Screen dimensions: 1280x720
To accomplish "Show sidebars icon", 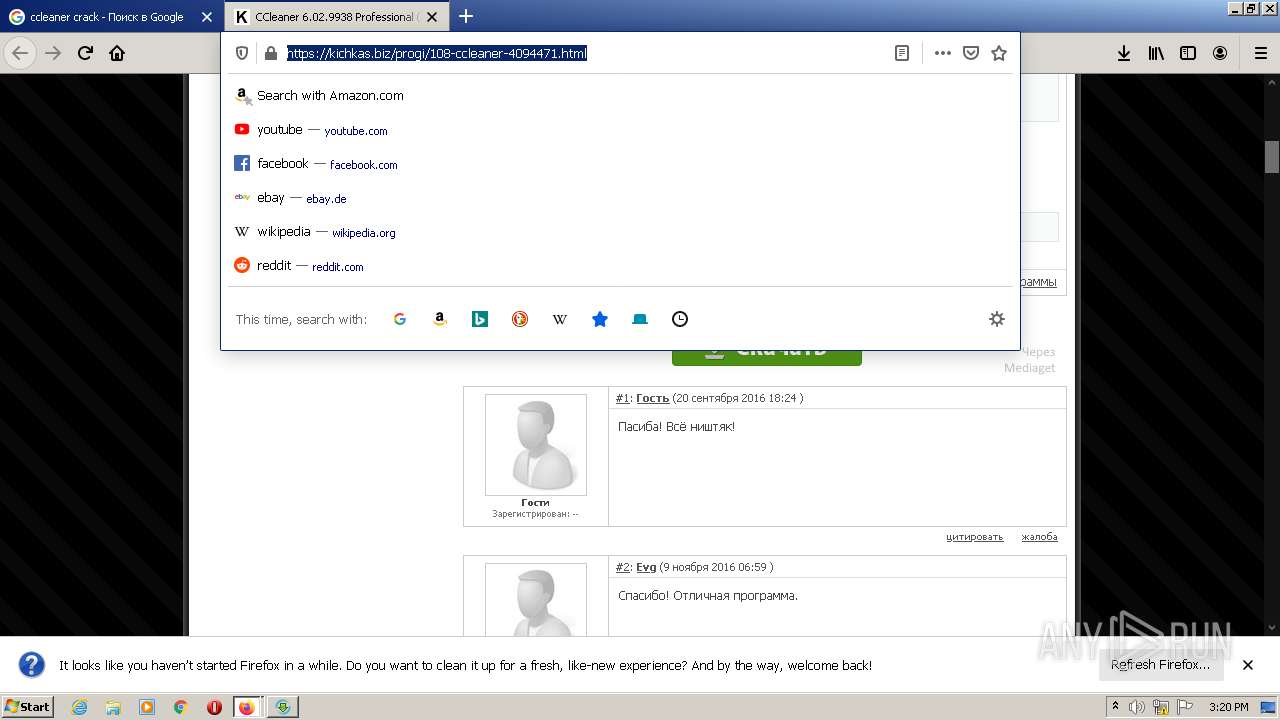I will (x=1188, y=53).
